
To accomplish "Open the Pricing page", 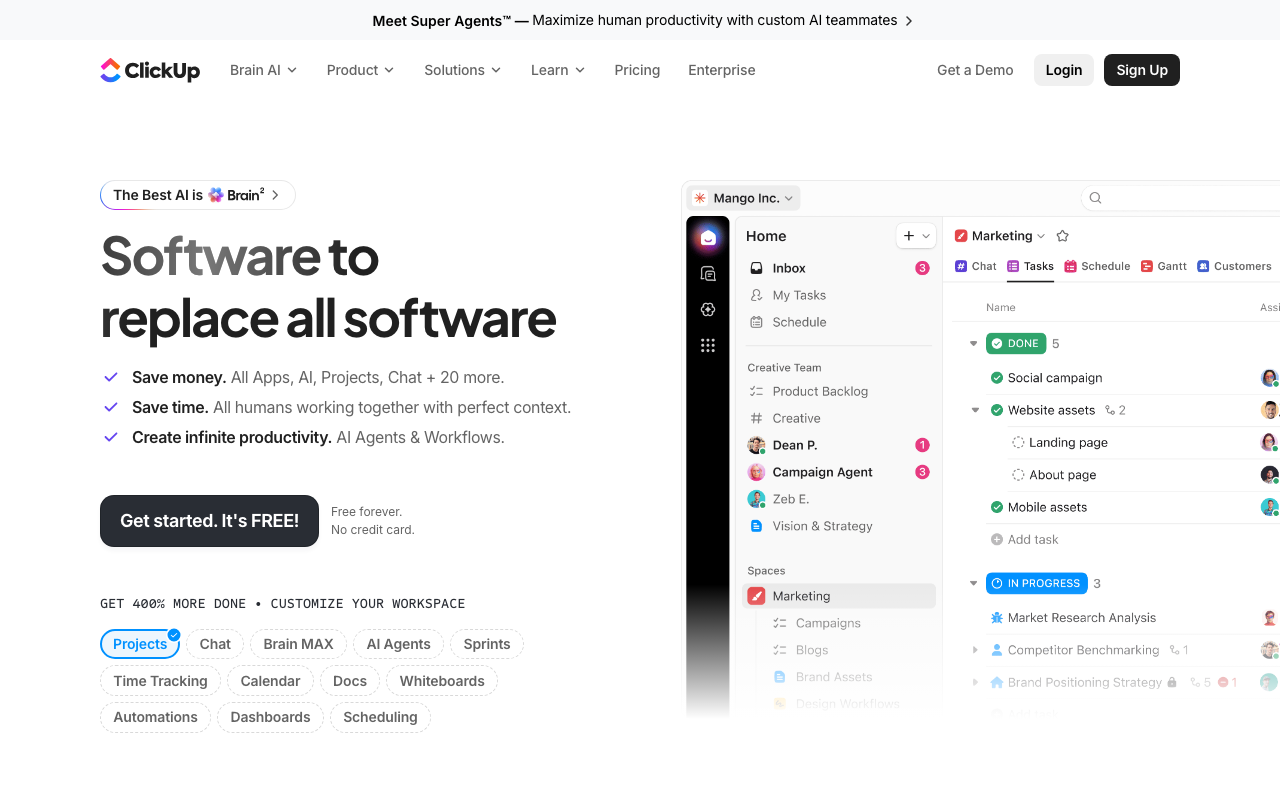I will pyautogui.click(x=637, y=70).
